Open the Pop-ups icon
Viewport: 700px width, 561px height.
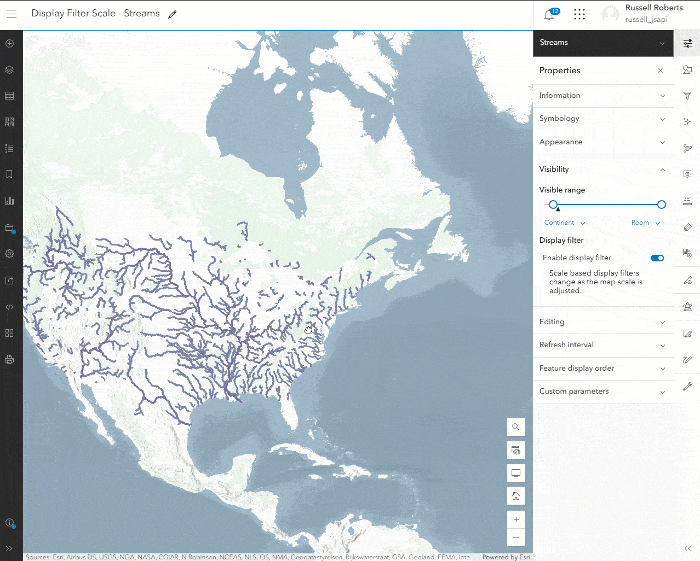point(688,174)
